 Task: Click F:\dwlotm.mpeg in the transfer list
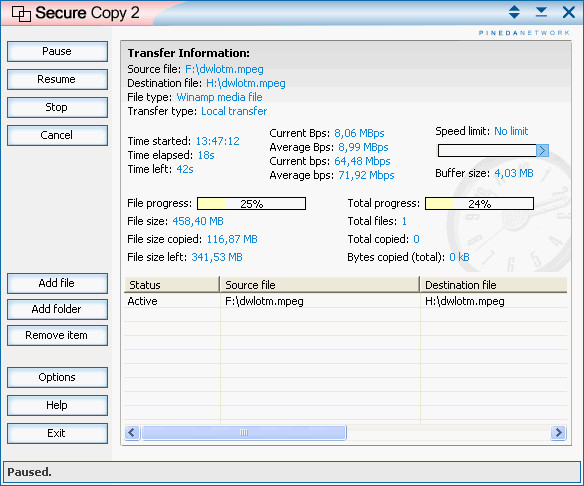pos(264,301)
